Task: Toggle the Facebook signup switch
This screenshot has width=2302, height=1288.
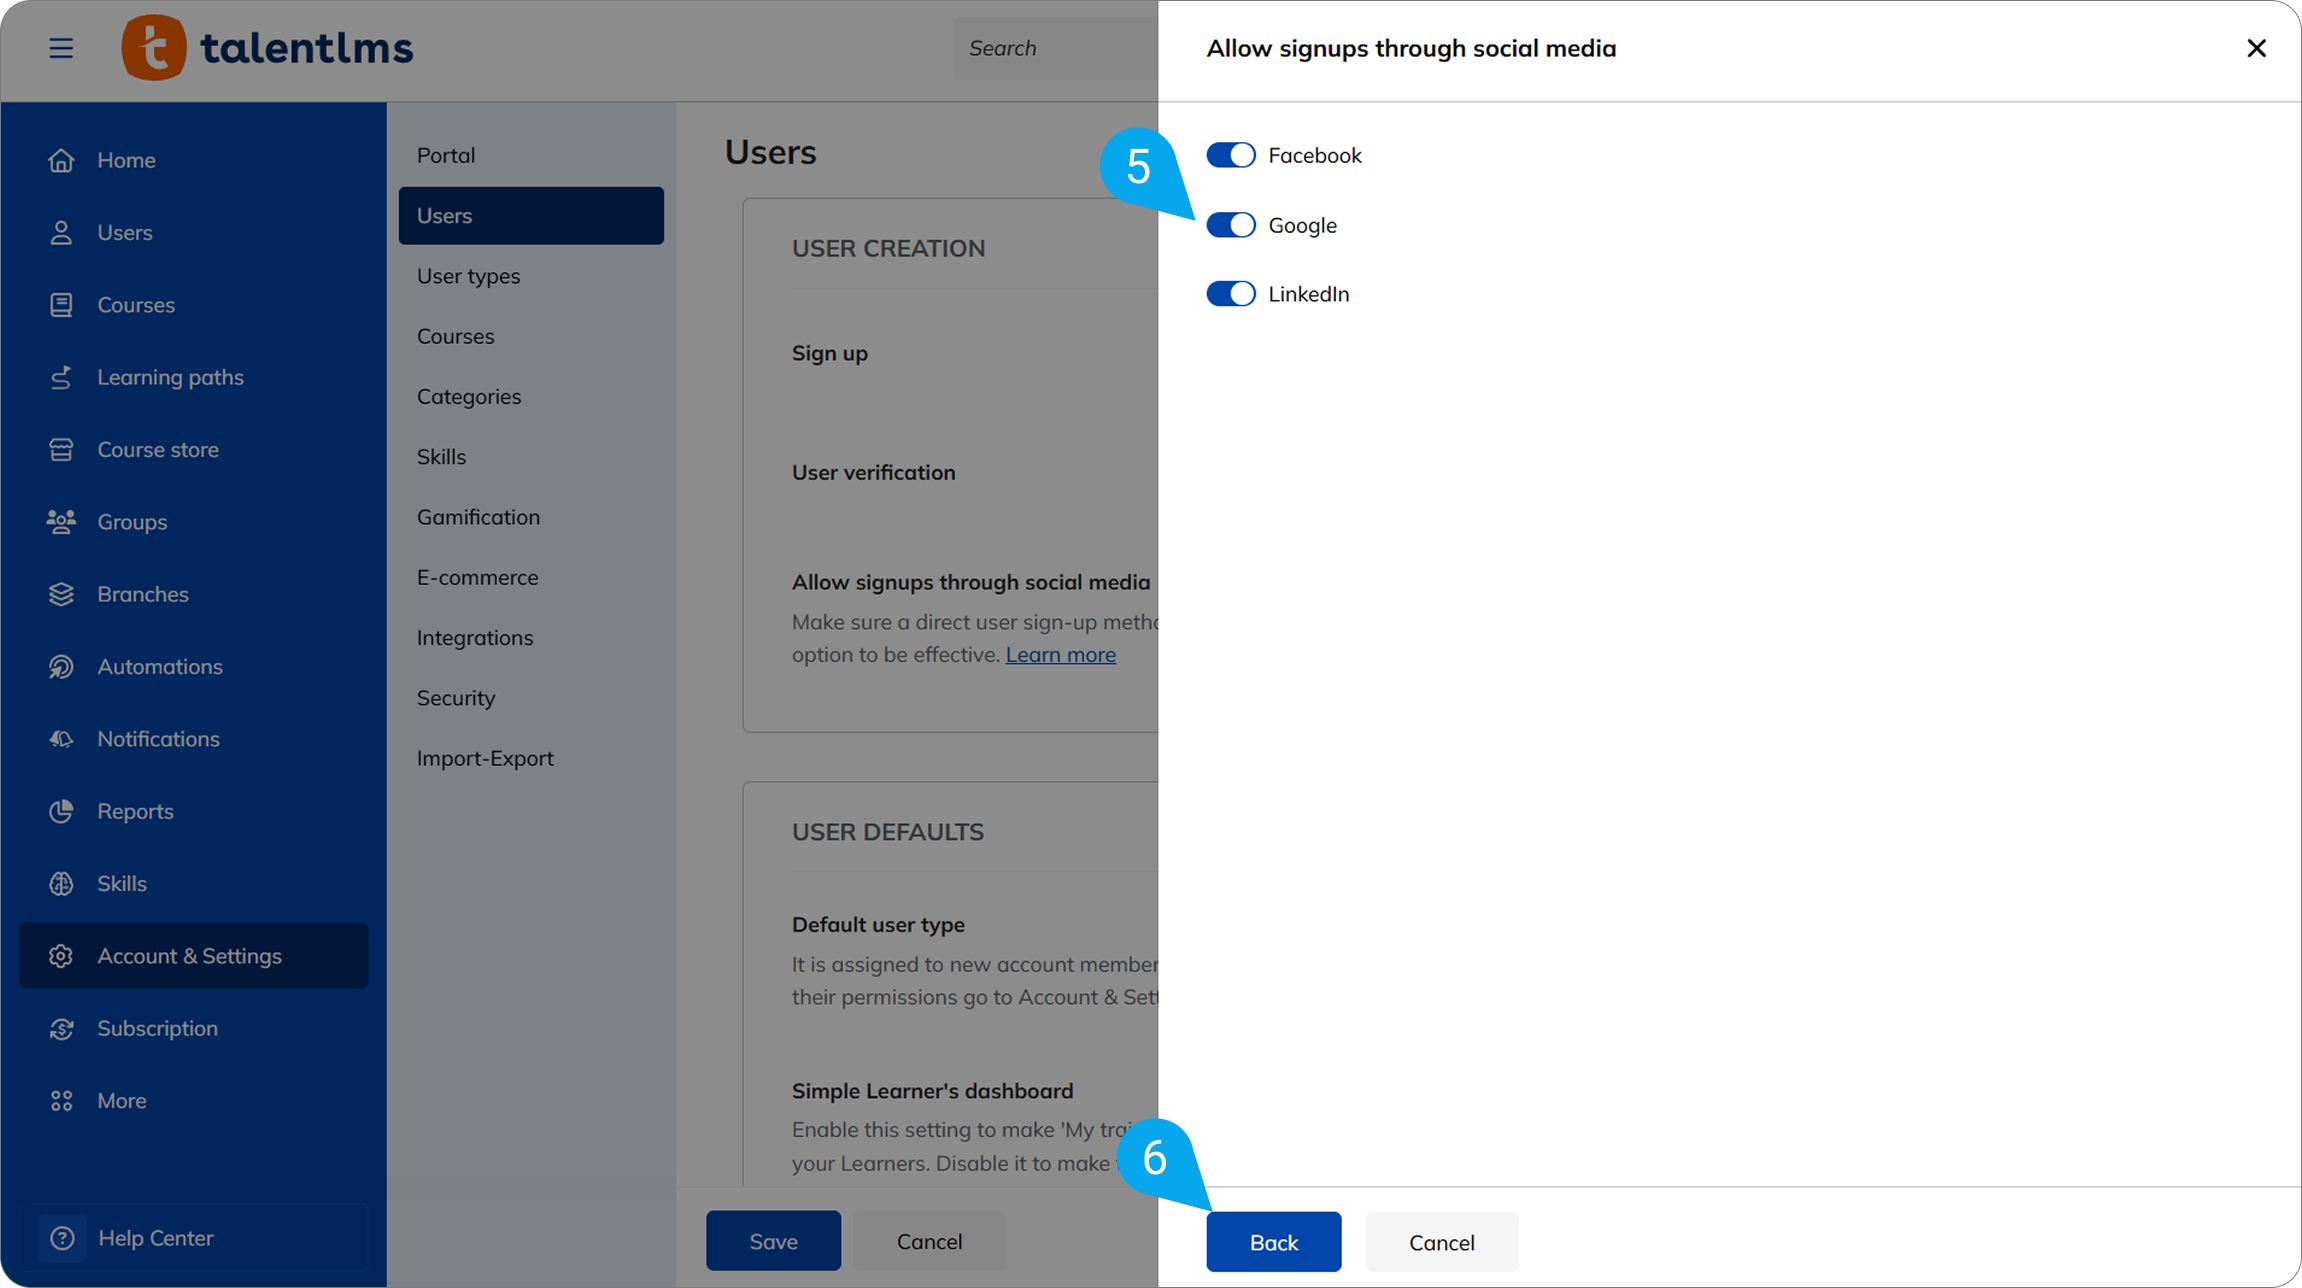Action: pos(1231,155)
